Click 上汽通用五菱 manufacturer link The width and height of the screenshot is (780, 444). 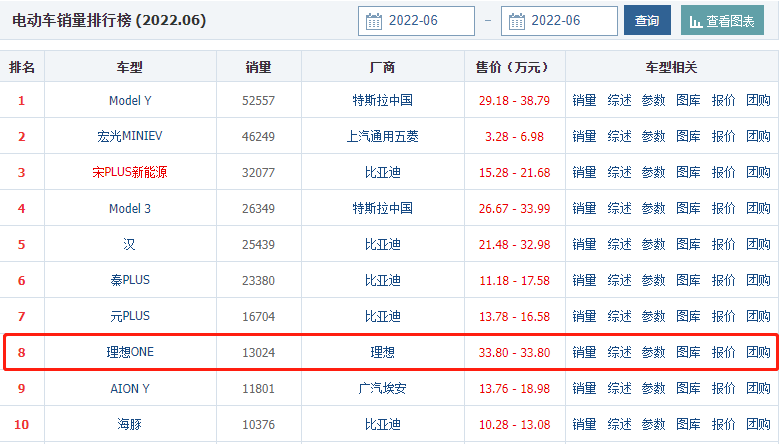pos(382,136)
